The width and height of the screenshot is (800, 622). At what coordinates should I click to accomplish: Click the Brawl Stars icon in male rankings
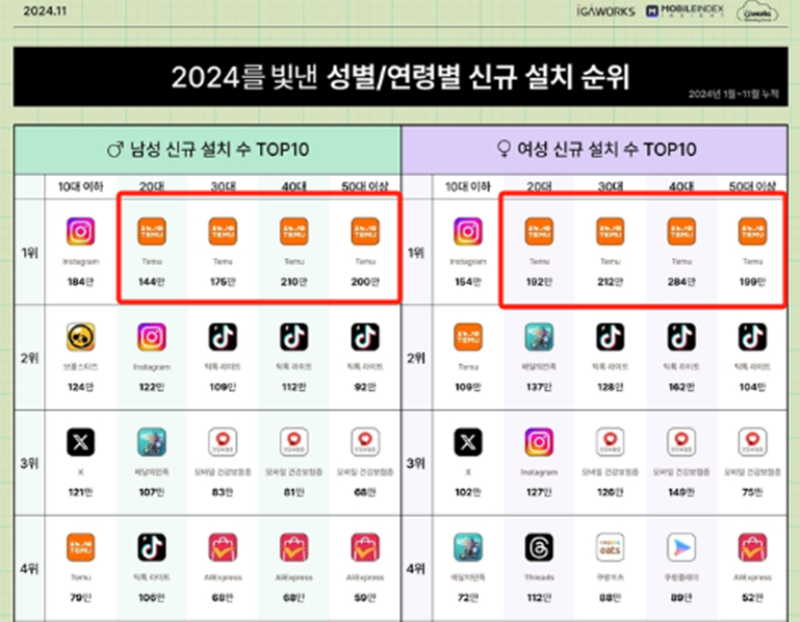[81, 337]
